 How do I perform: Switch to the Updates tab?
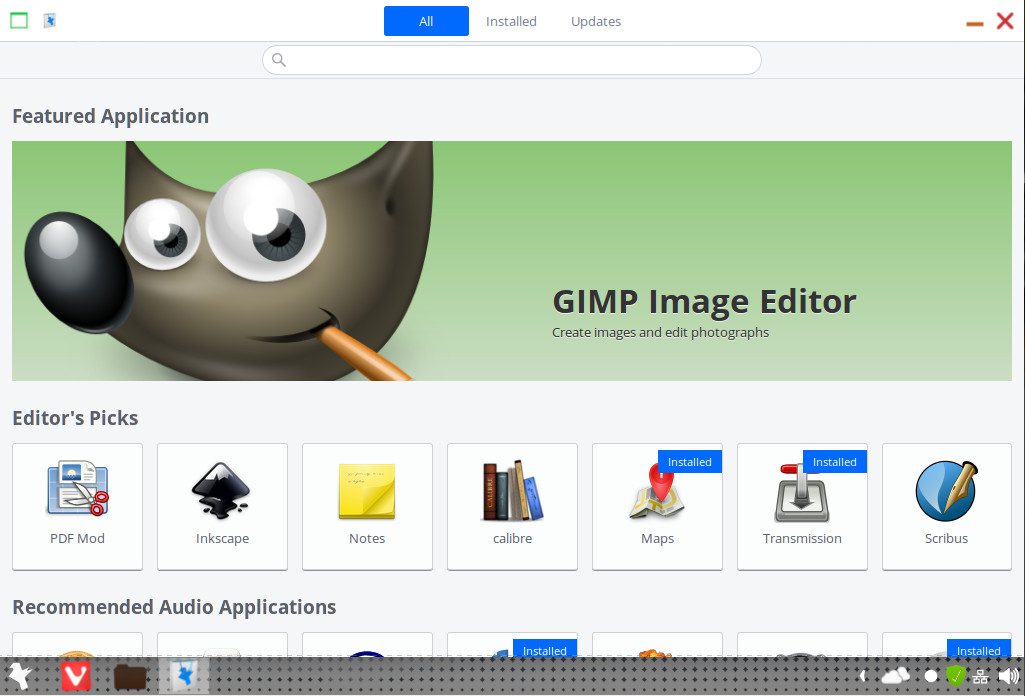pyautogui.click(x=596, y=21)
